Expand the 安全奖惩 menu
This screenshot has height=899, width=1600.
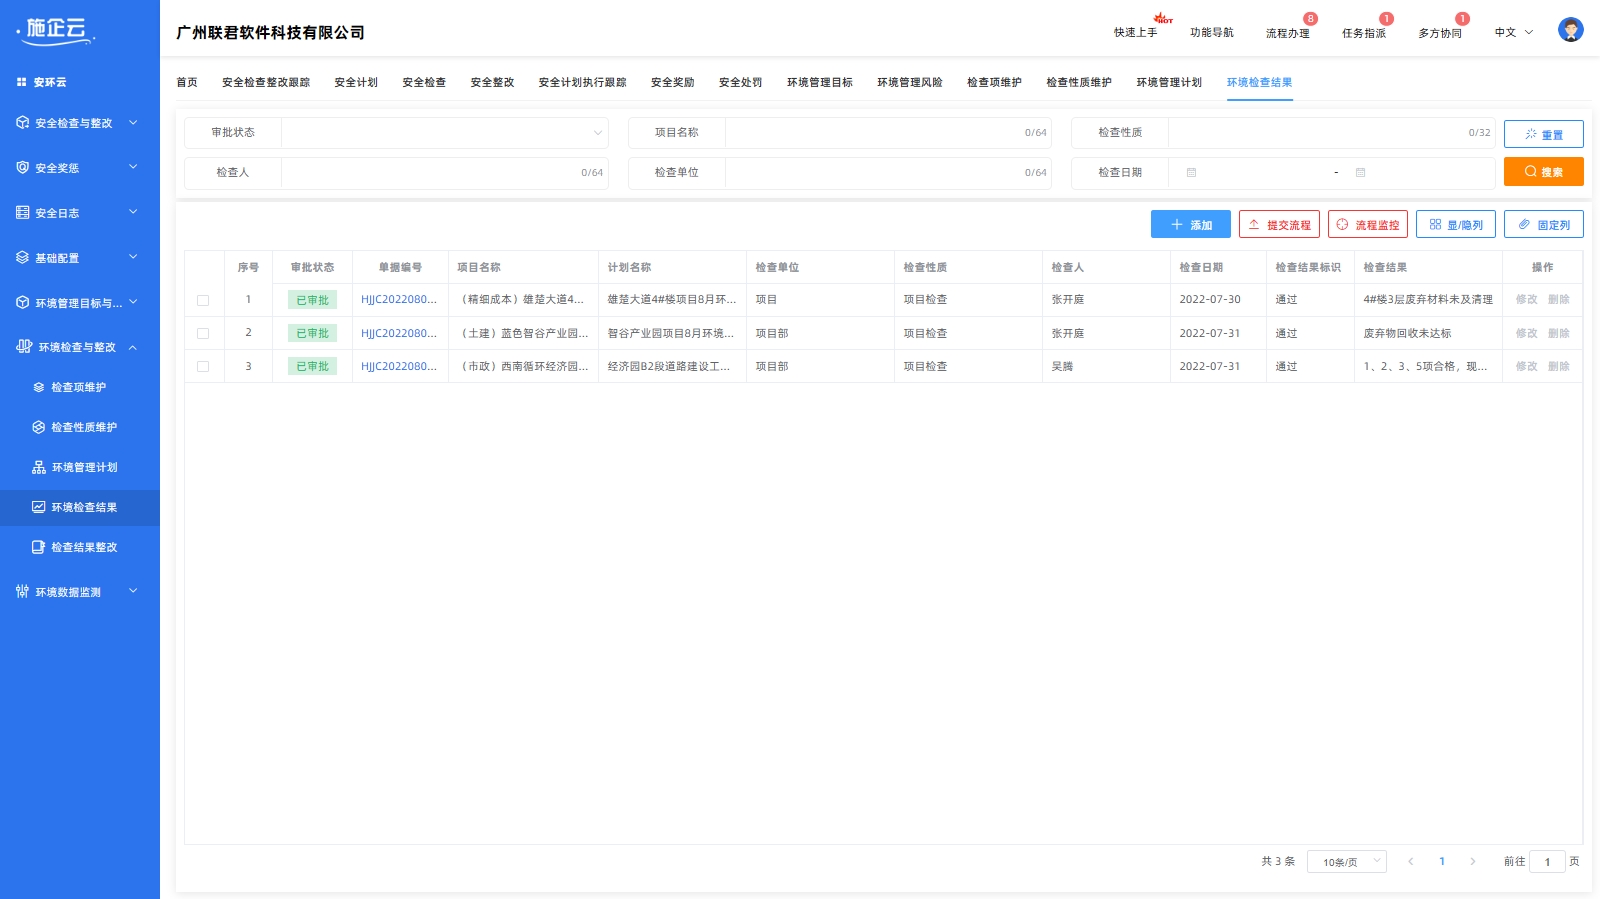[133, 168]
